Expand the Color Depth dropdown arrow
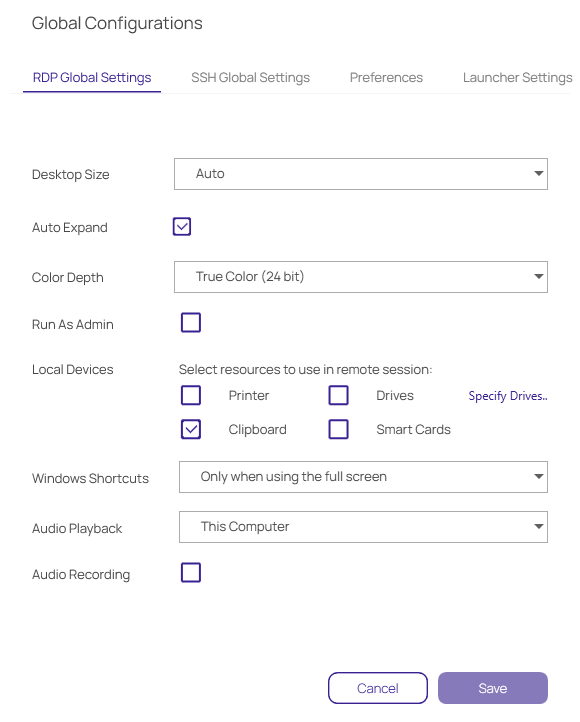The height and width of the screenshot is (722, 580). (538, 276)
